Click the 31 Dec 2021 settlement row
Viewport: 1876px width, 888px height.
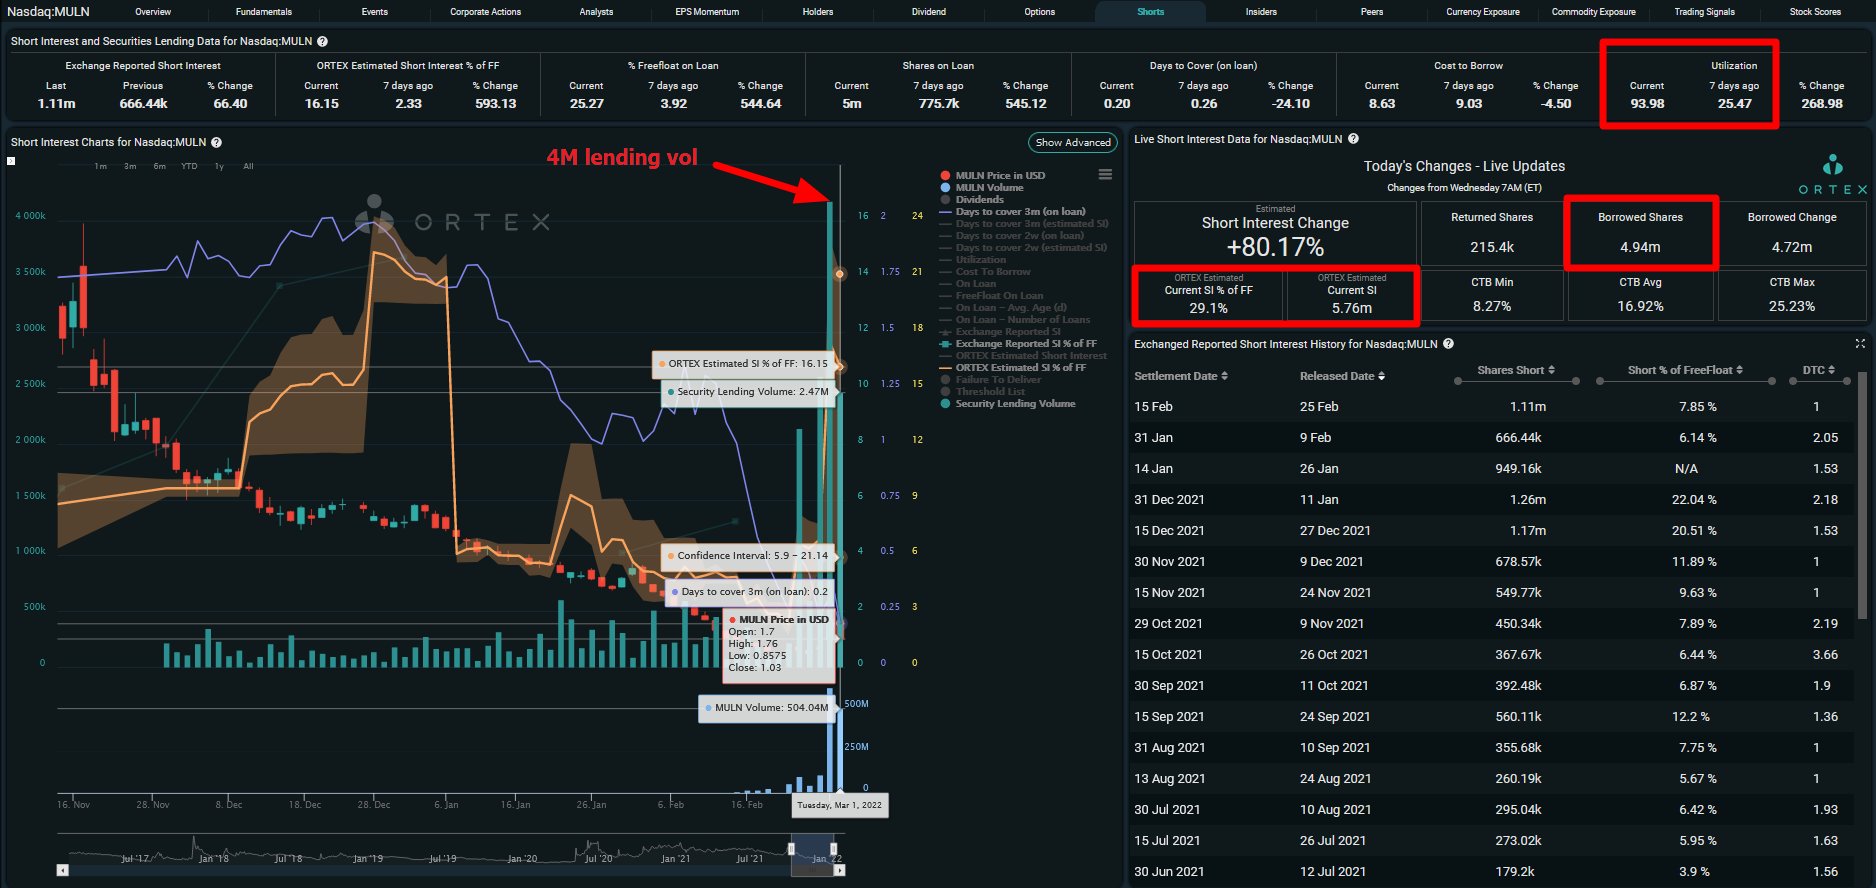[1494, 500]
